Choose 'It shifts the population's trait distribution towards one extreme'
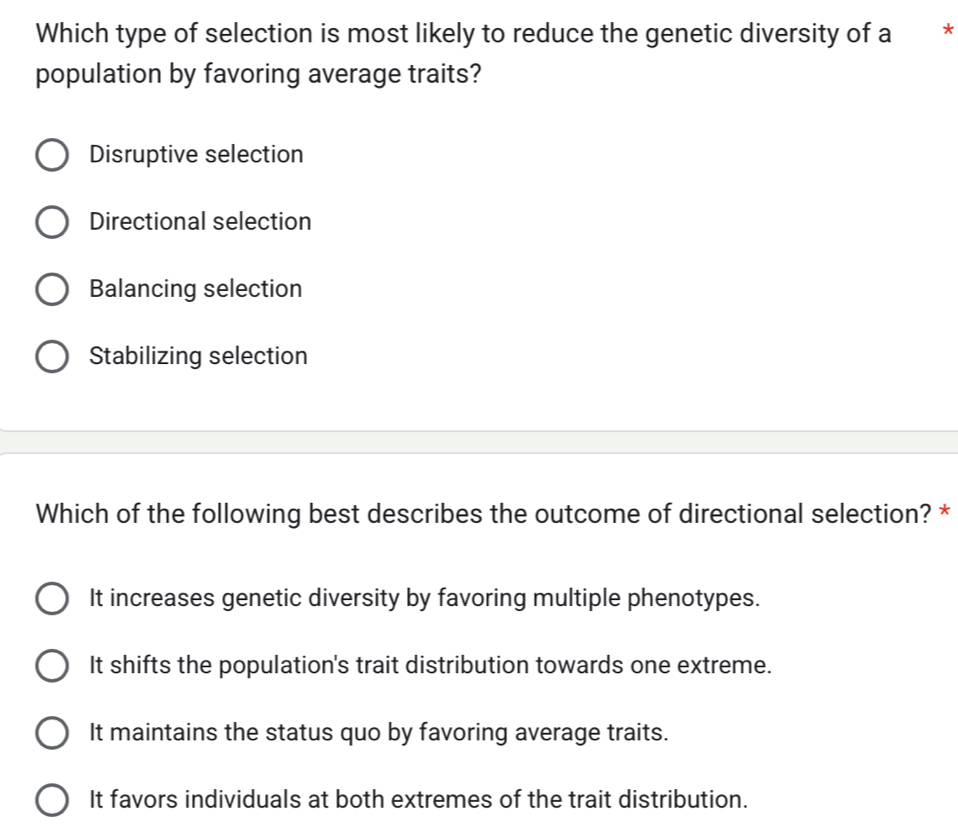Image resolution: width=958 pixels, height=832 pixels. point(52,665)
